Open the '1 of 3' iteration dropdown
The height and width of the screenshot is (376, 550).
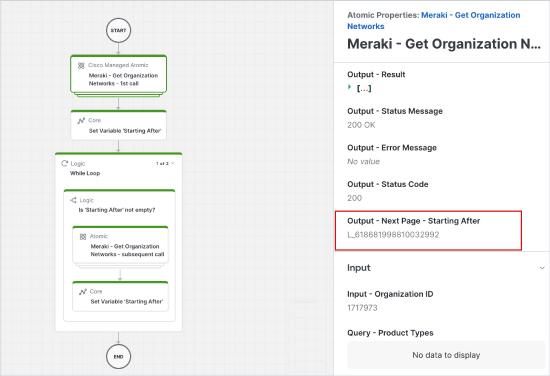click(x=165, y=163)
